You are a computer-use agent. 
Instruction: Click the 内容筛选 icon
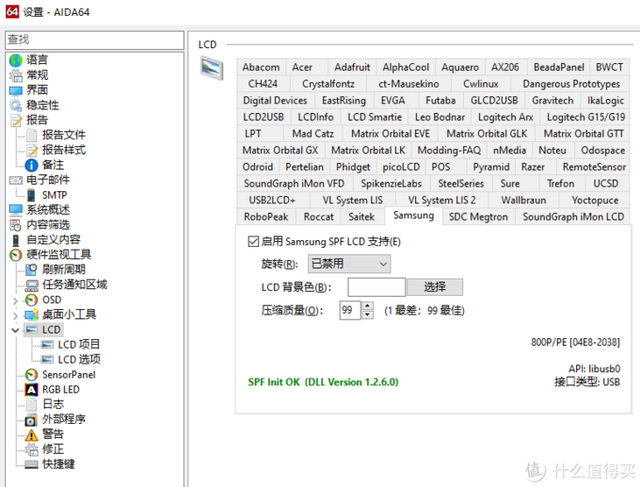pos(16,225)
